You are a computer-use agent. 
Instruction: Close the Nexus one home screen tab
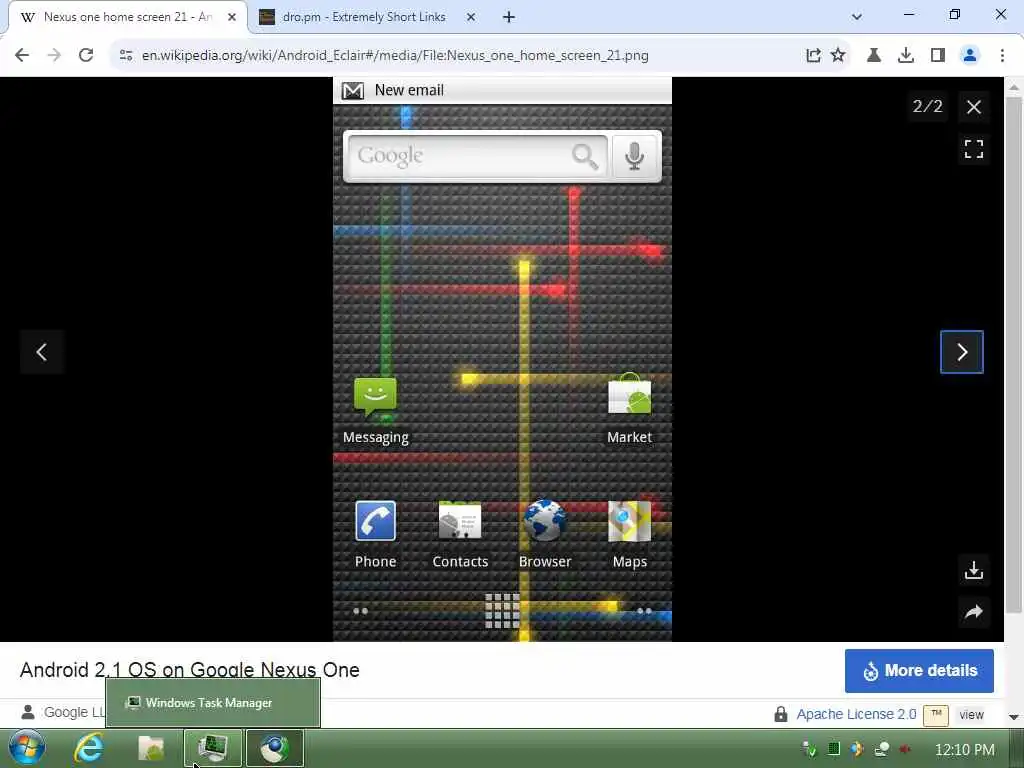pos(232,18)
